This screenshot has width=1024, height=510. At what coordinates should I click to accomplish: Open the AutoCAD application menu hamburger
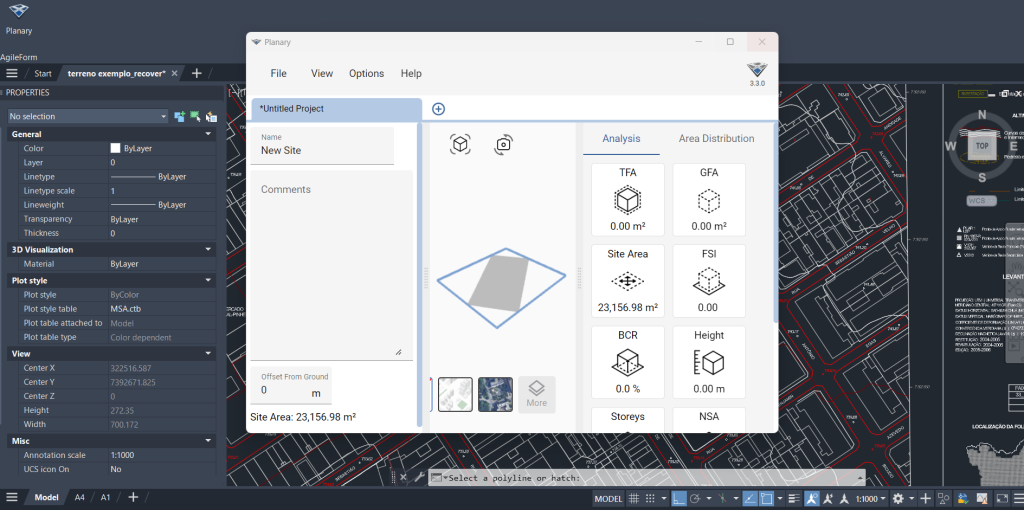[x=12, y=73]
